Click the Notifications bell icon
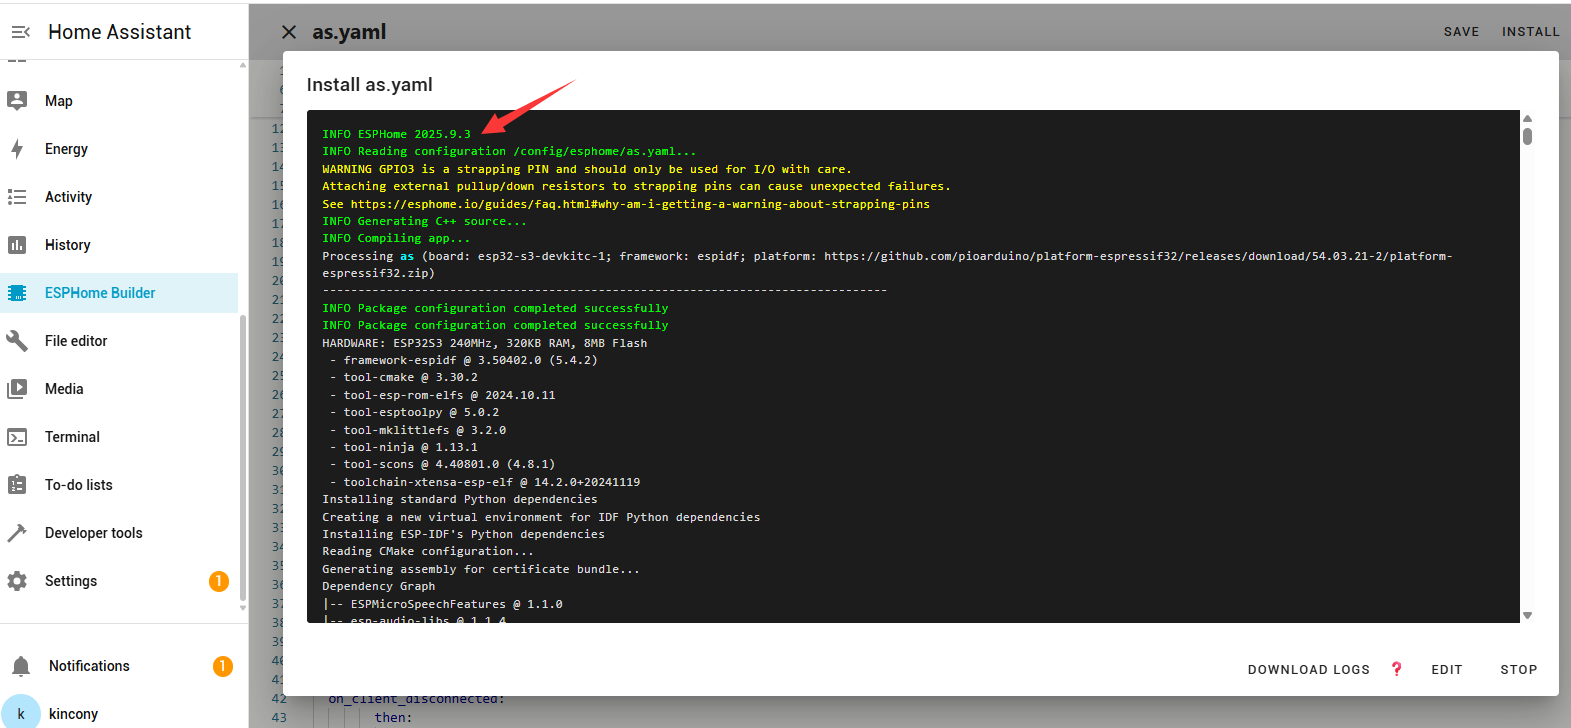Screen dimensions: 1571x728 tap(21, 666)
